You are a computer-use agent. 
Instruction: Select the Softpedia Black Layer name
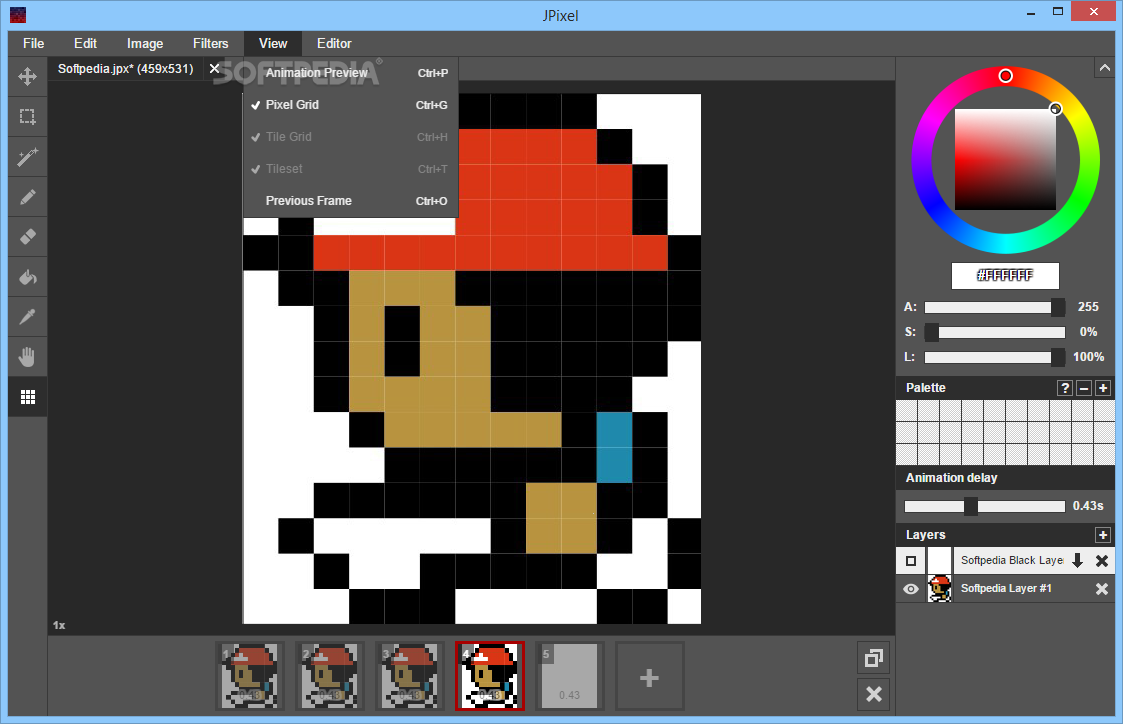click(1011, 561)
